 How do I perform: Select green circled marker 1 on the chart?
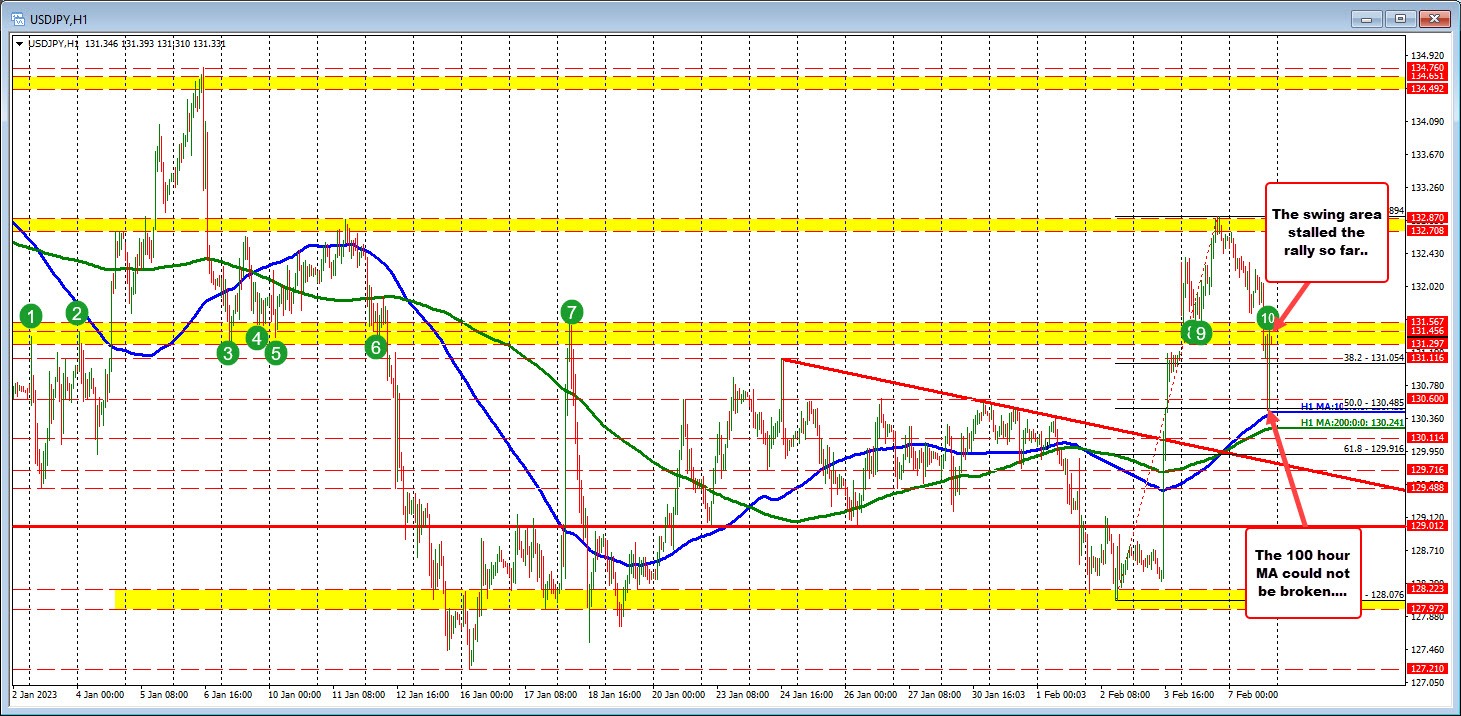(x=30, y=317)
